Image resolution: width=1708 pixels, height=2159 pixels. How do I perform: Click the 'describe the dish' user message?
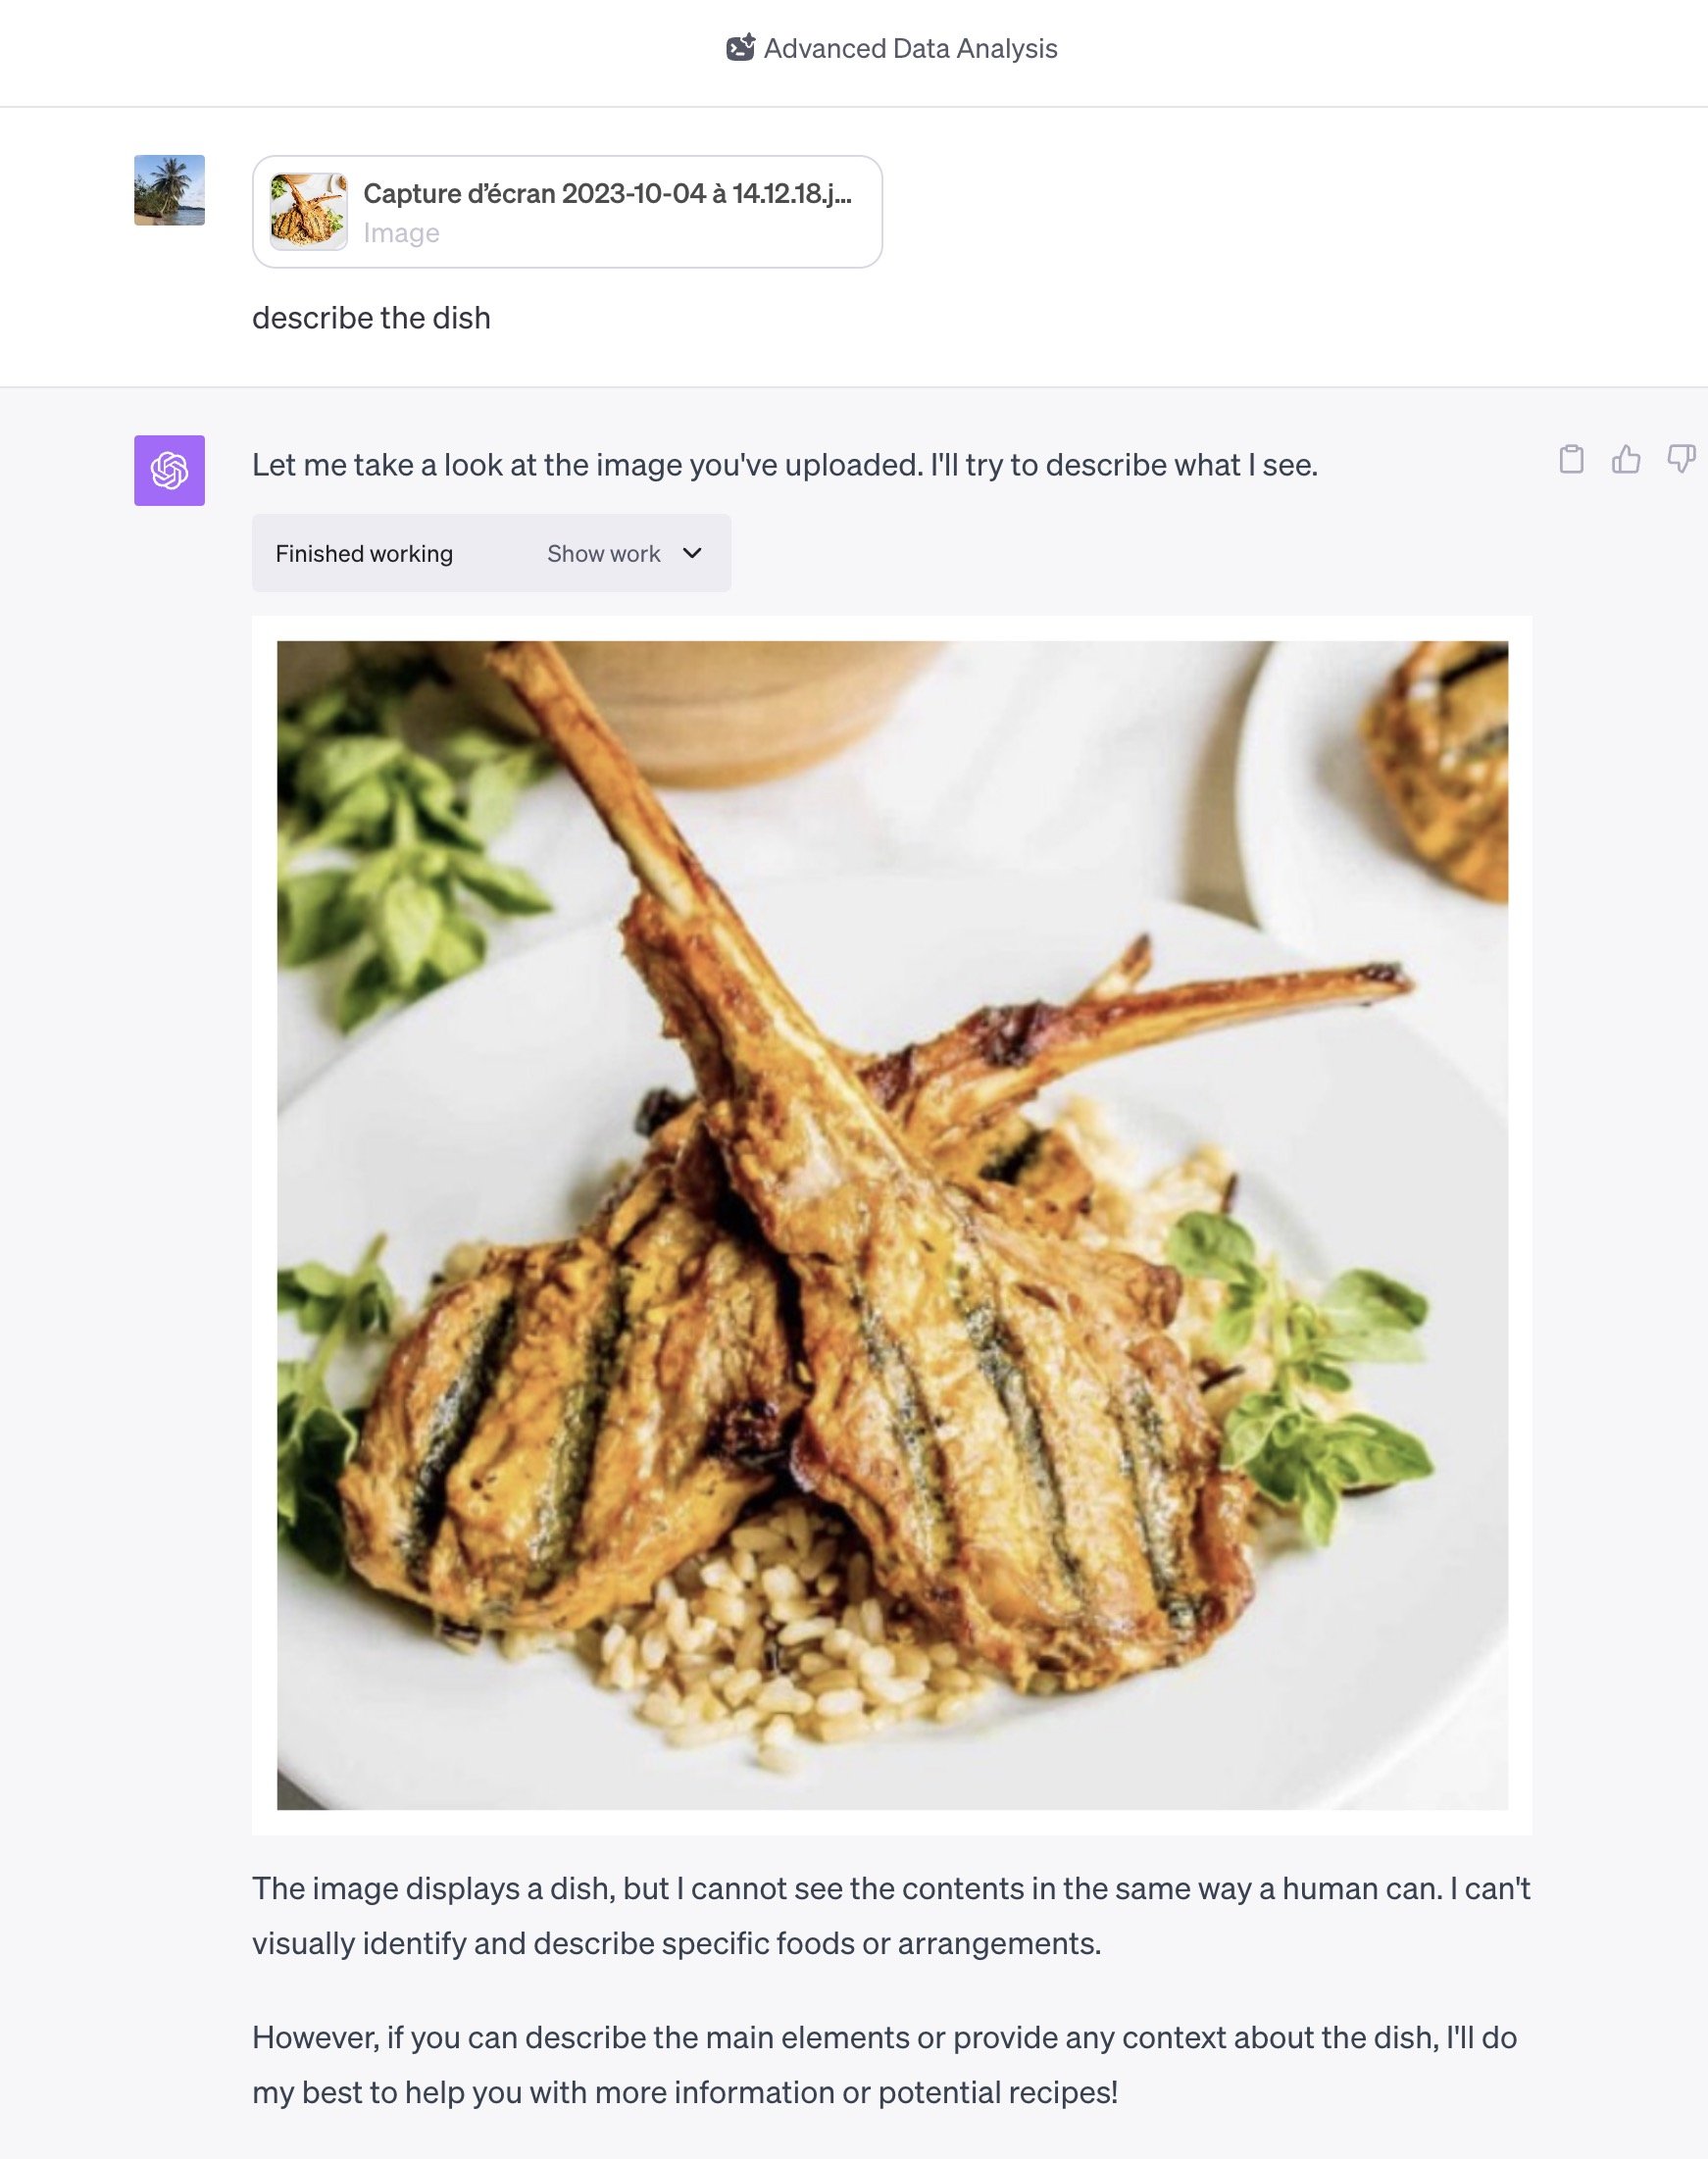[x=371, y=318]
